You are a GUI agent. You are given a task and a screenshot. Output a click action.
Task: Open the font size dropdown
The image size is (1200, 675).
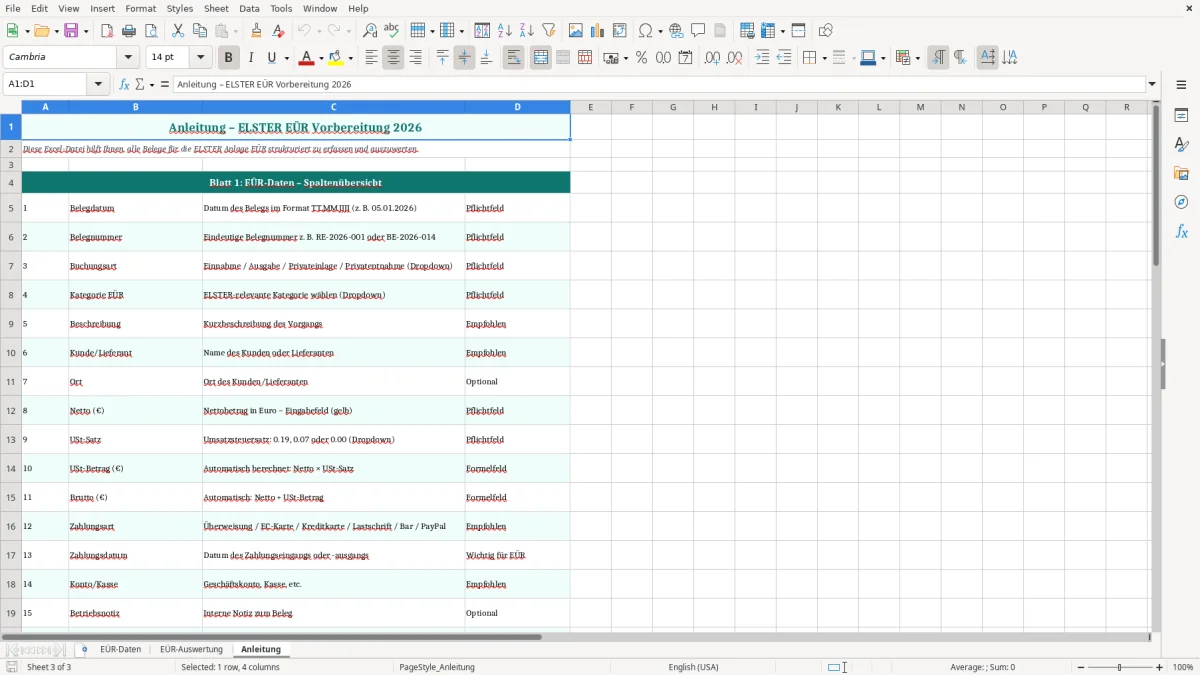coord(200,58)
